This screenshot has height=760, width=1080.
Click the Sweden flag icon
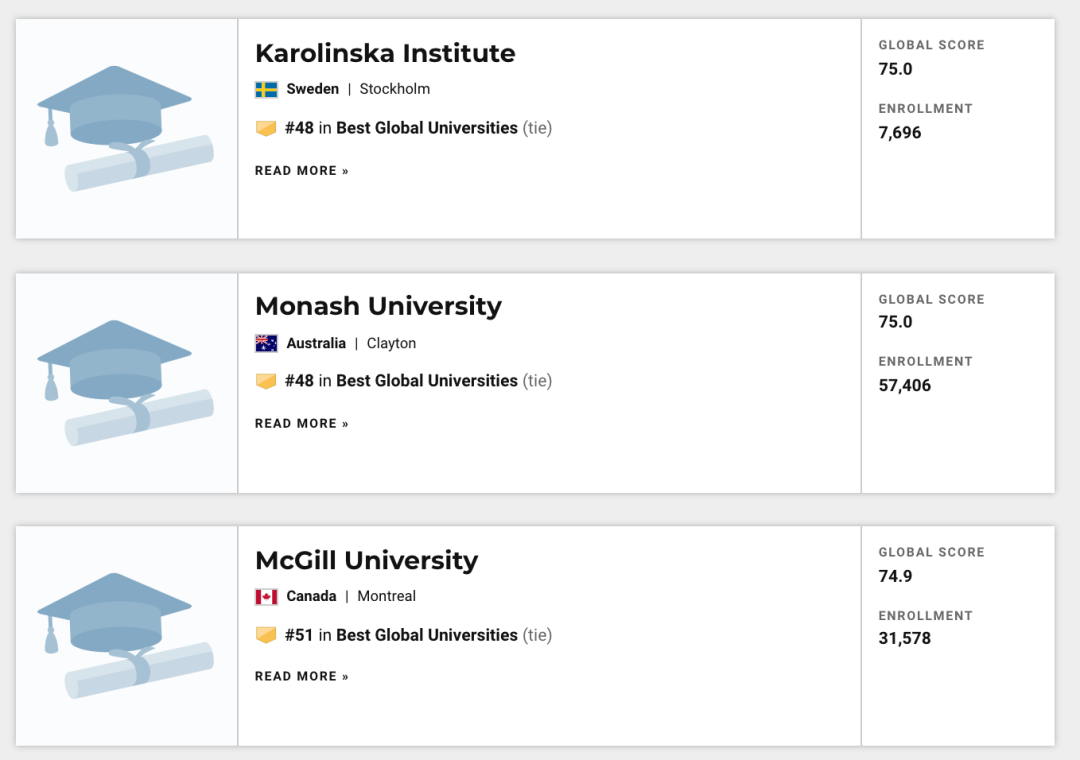(x=266, y=89)
